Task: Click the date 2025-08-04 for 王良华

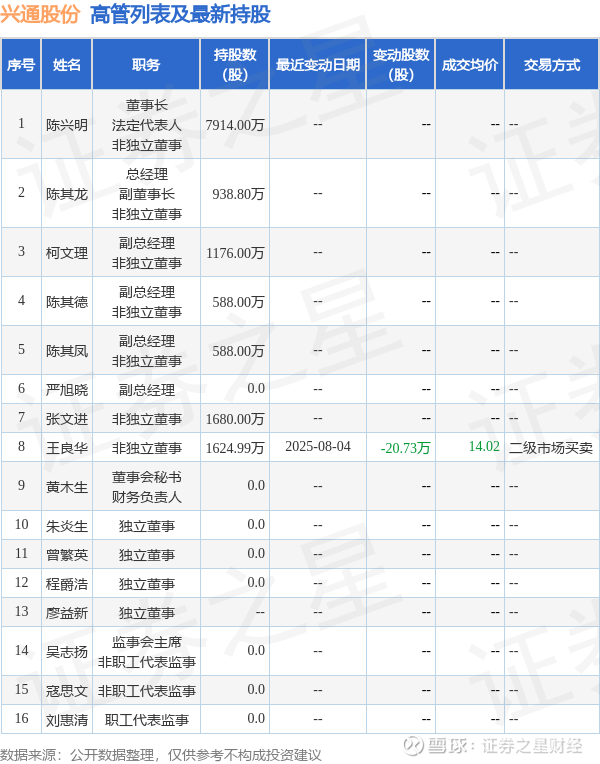Action: (318, 447)
